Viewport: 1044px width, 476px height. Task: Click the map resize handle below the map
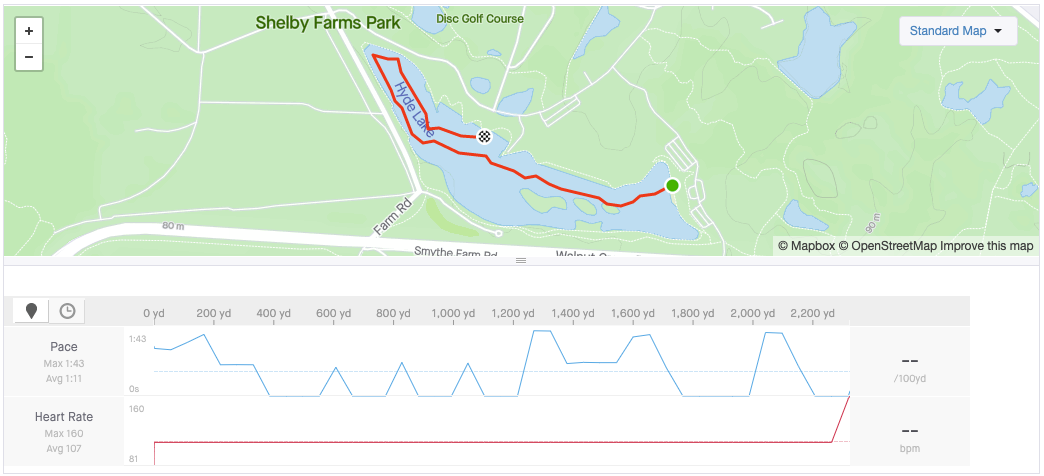click(520, 260)
